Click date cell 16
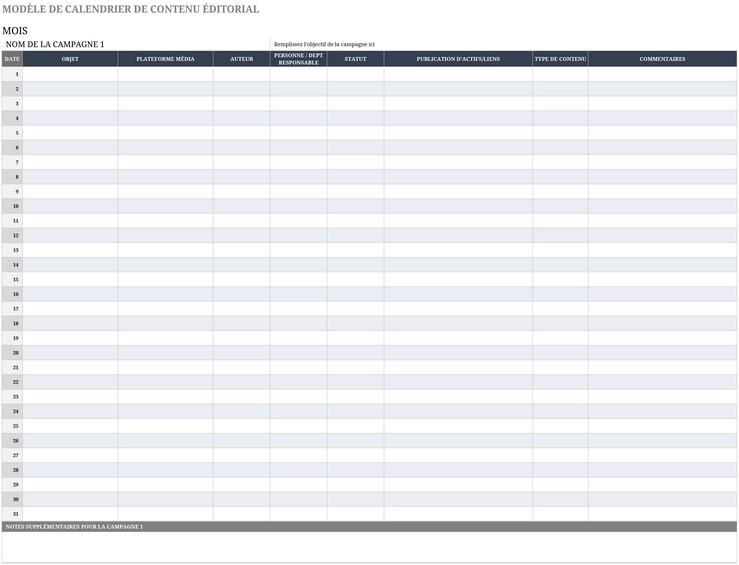 (x=12, y=294)
